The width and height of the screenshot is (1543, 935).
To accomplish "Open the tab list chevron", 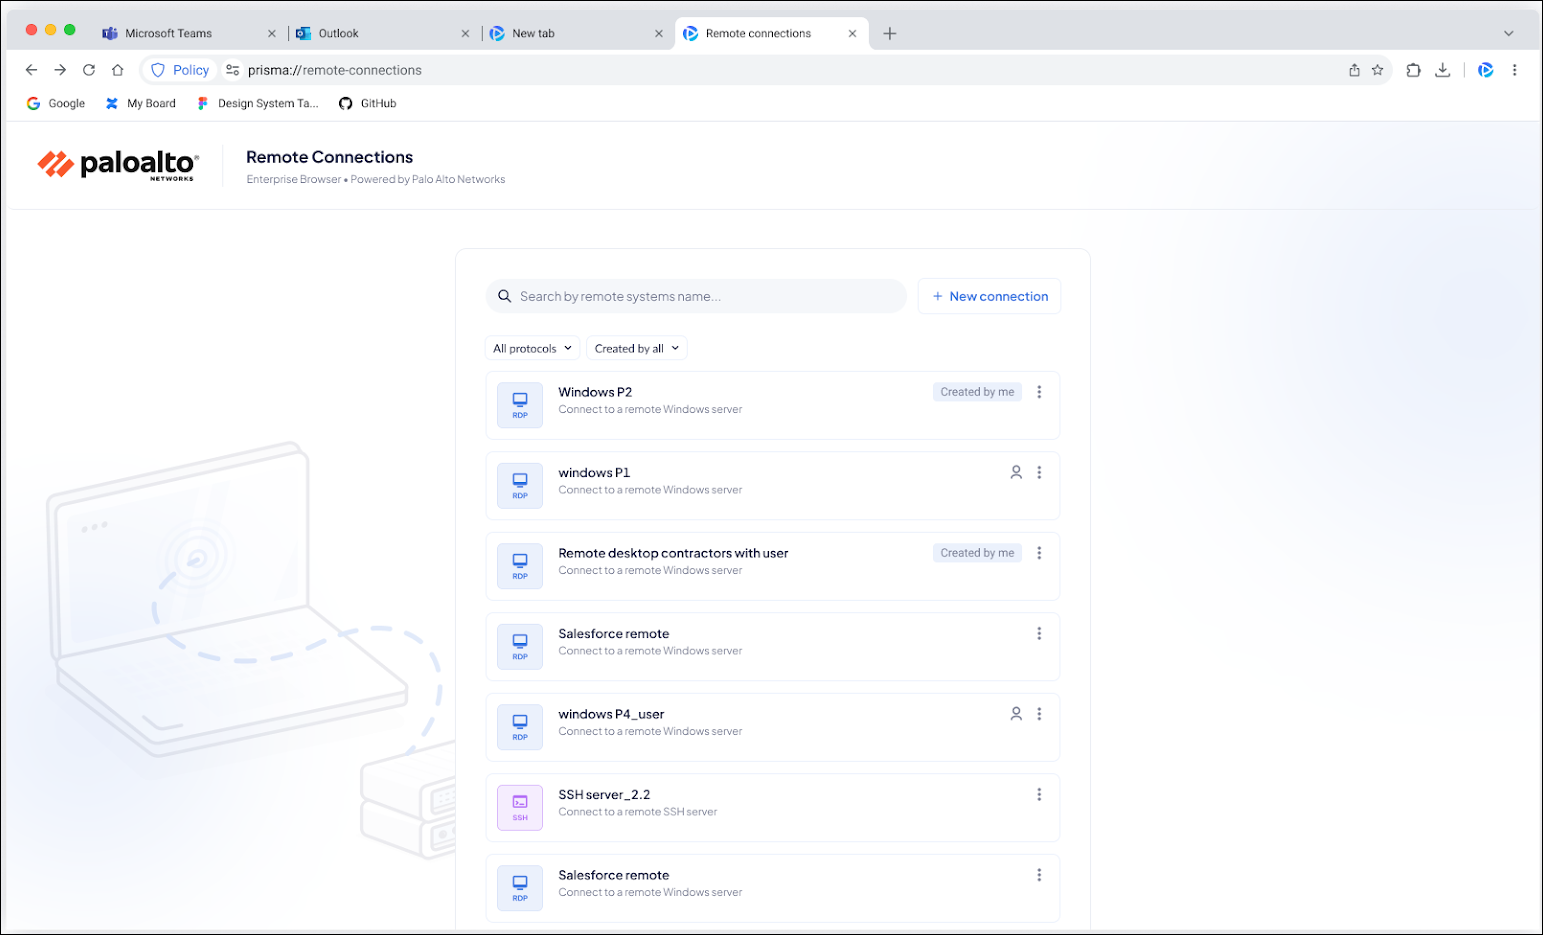I will (1508, 33).
